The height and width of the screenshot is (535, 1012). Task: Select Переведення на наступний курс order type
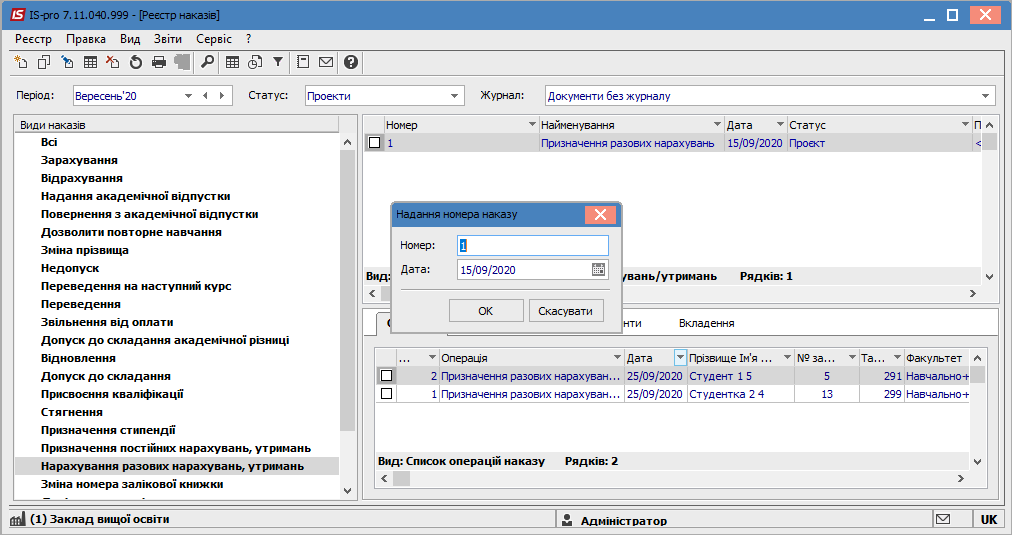[136, 286]
